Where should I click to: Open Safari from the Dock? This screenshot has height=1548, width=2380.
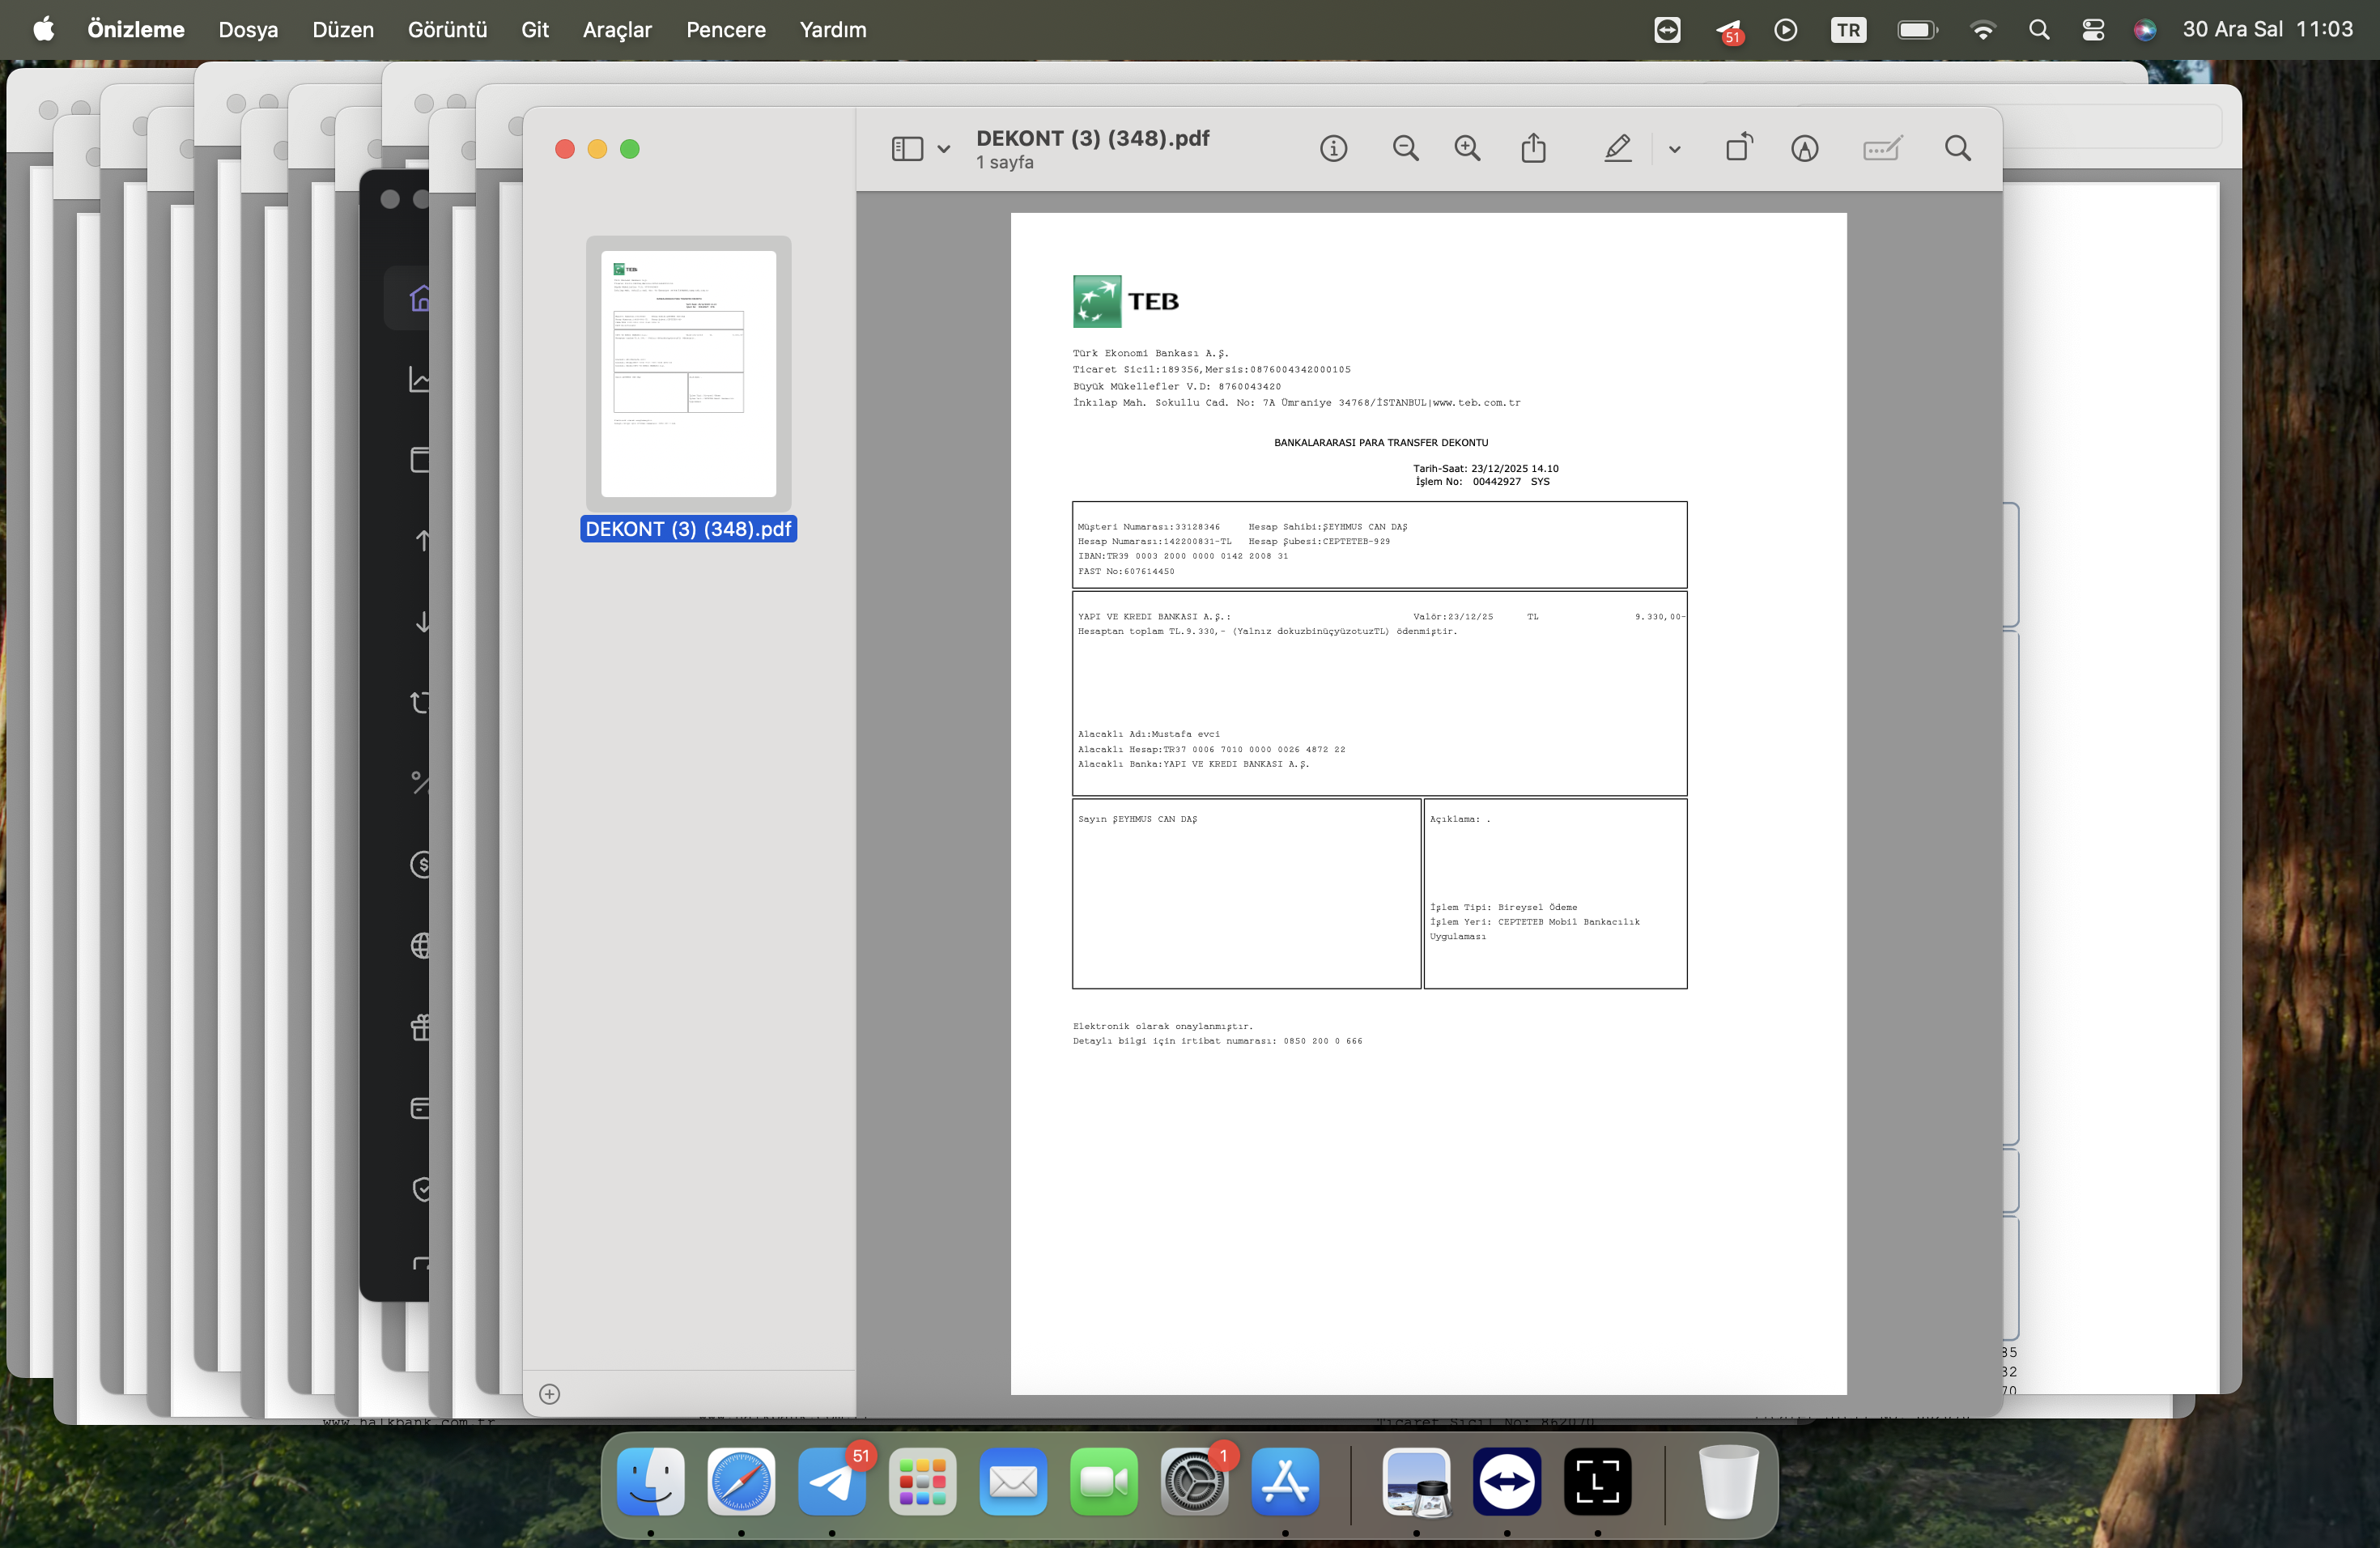click(741, 1481)
